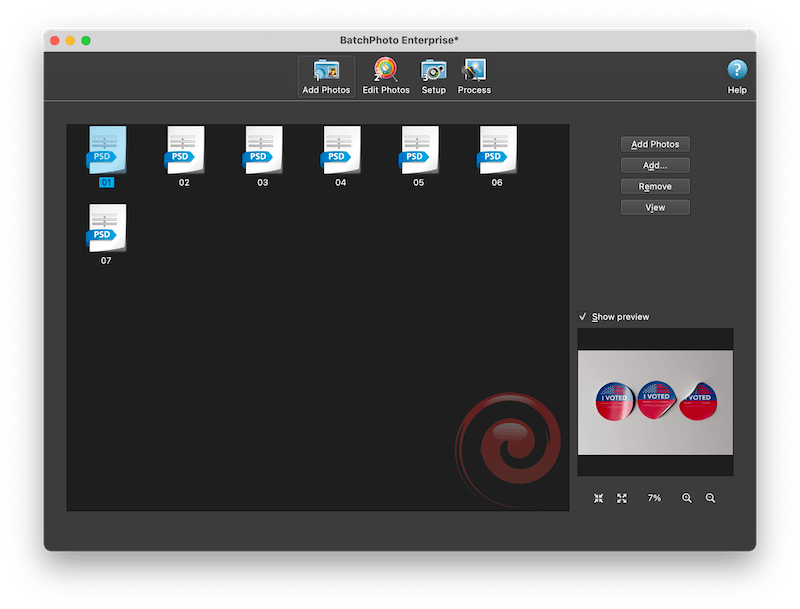The height and width of the screenshot is (609, 800).
Task: Click the file label 01
Action: pos(106,183)
